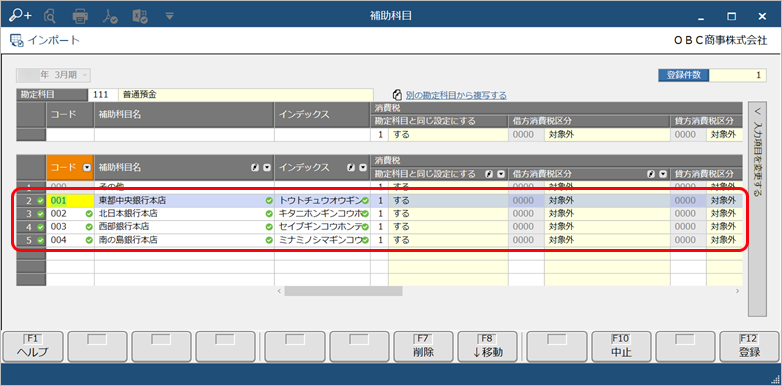Screen dimensions: 782x386
Task: Click green check after トウトチュウオウギン index
Action: [365, 201]
